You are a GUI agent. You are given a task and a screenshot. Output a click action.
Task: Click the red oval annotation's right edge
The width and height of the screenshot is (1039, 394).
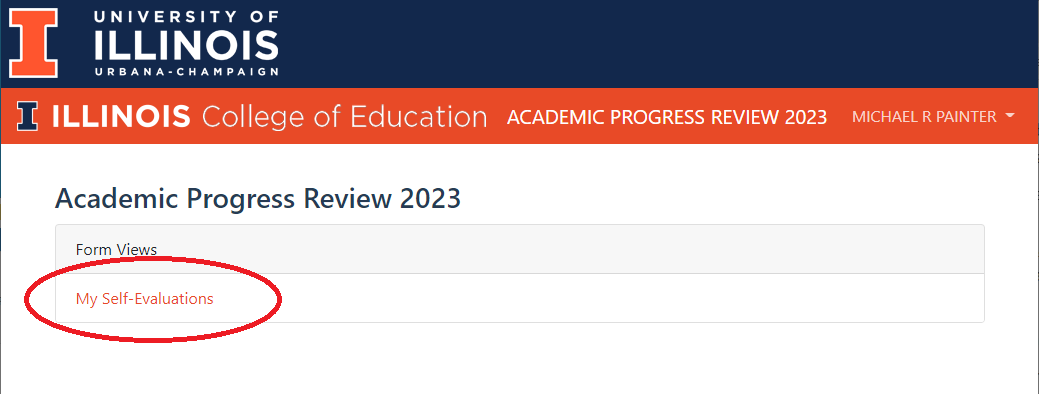pyautogui.click(x=280, y=299)
